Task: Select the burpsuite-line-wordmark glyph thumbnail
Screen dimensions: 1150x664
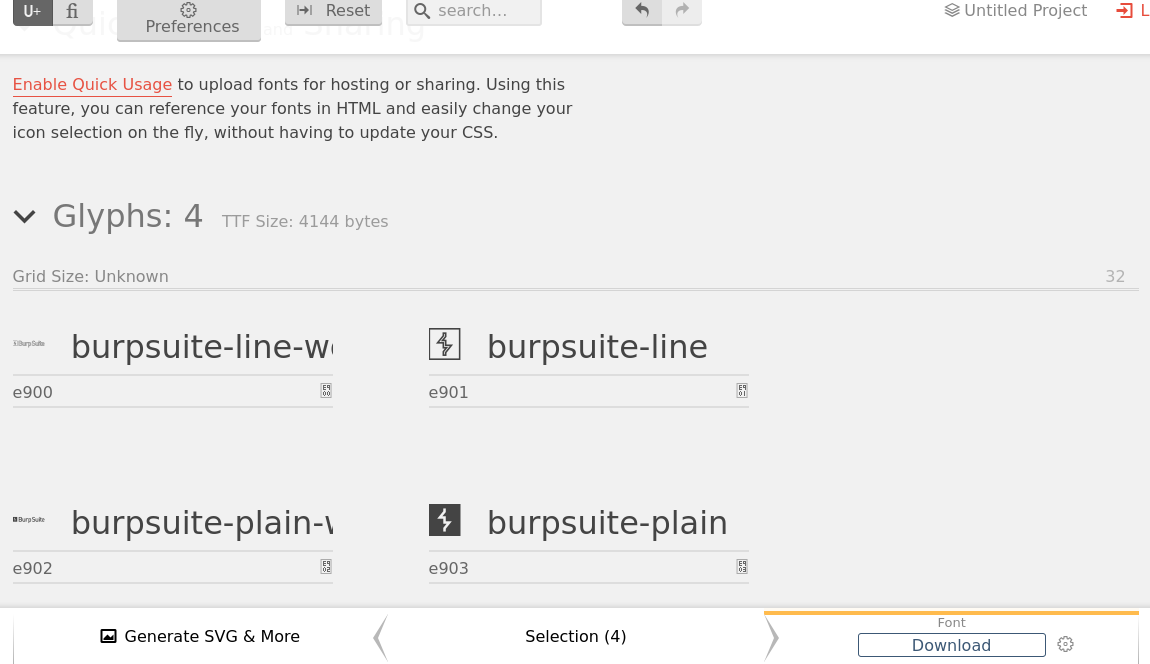Action: (x=29, y=343)
